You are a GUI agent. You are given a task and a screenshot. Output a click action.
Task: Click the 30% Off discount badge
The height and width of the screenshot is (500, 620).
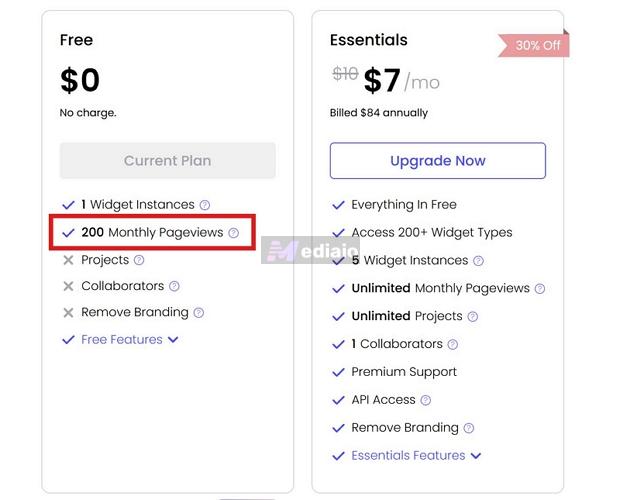(537, 46)
